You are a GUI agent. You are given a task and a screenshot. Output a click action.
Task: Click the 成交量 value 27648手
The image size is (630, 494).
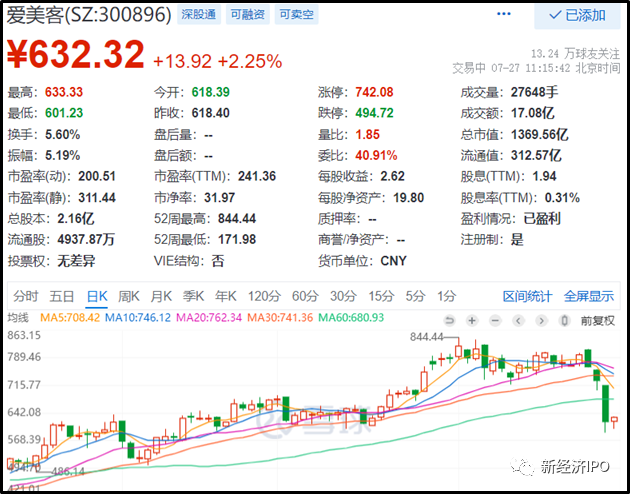pos(534,92)
